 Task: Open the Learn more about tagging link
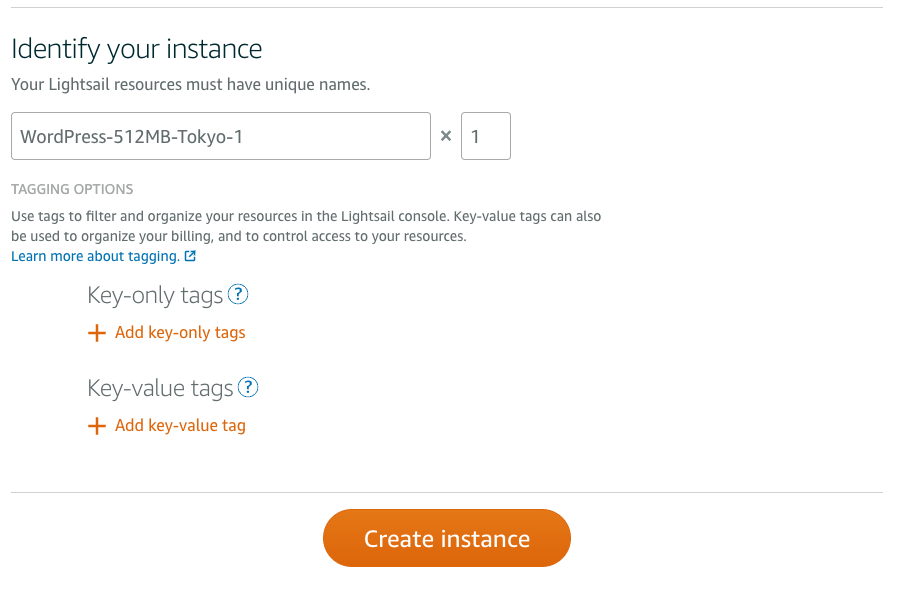coord(95,256)
